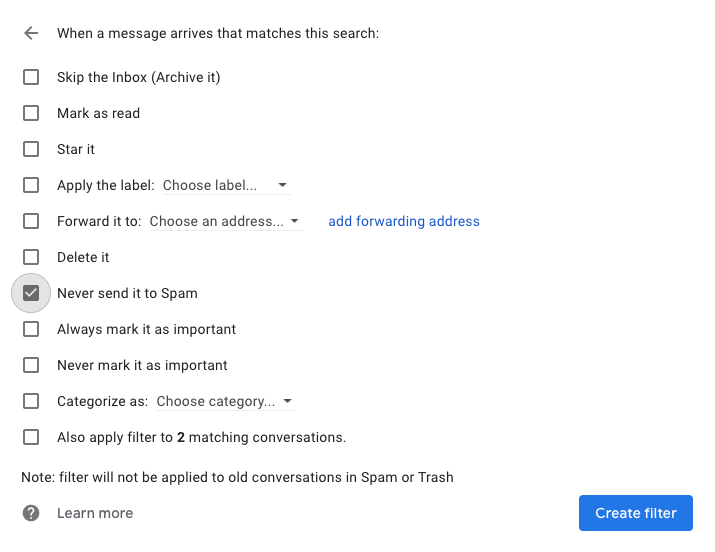Tick the Star it checkbox
Screen dimensions: 715x552
coord(31,149)
